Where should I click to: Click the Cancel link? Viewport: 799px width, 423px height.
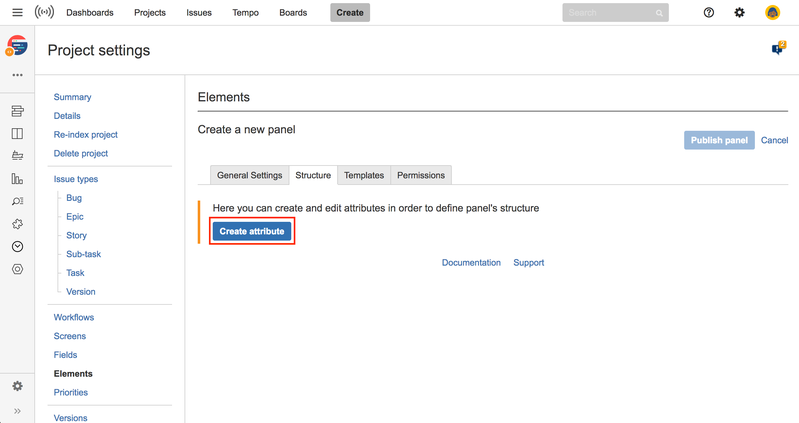[774, 140]
